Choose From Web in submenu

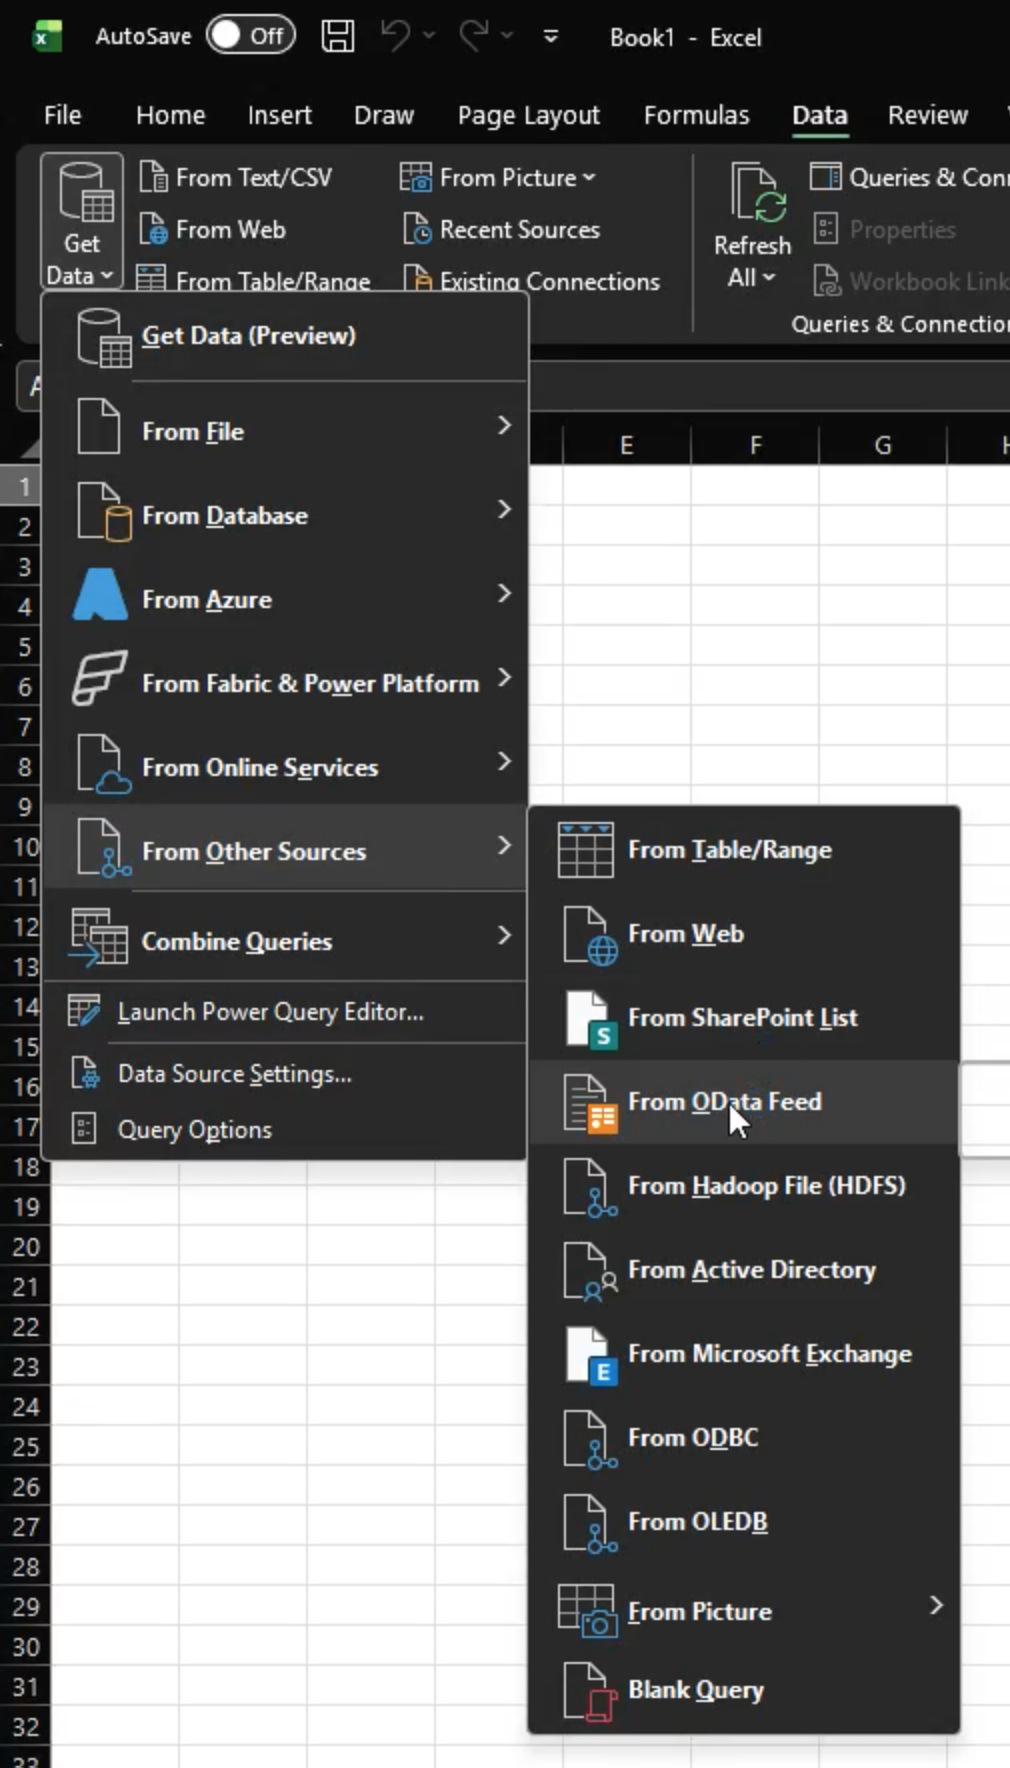point(744,934)
